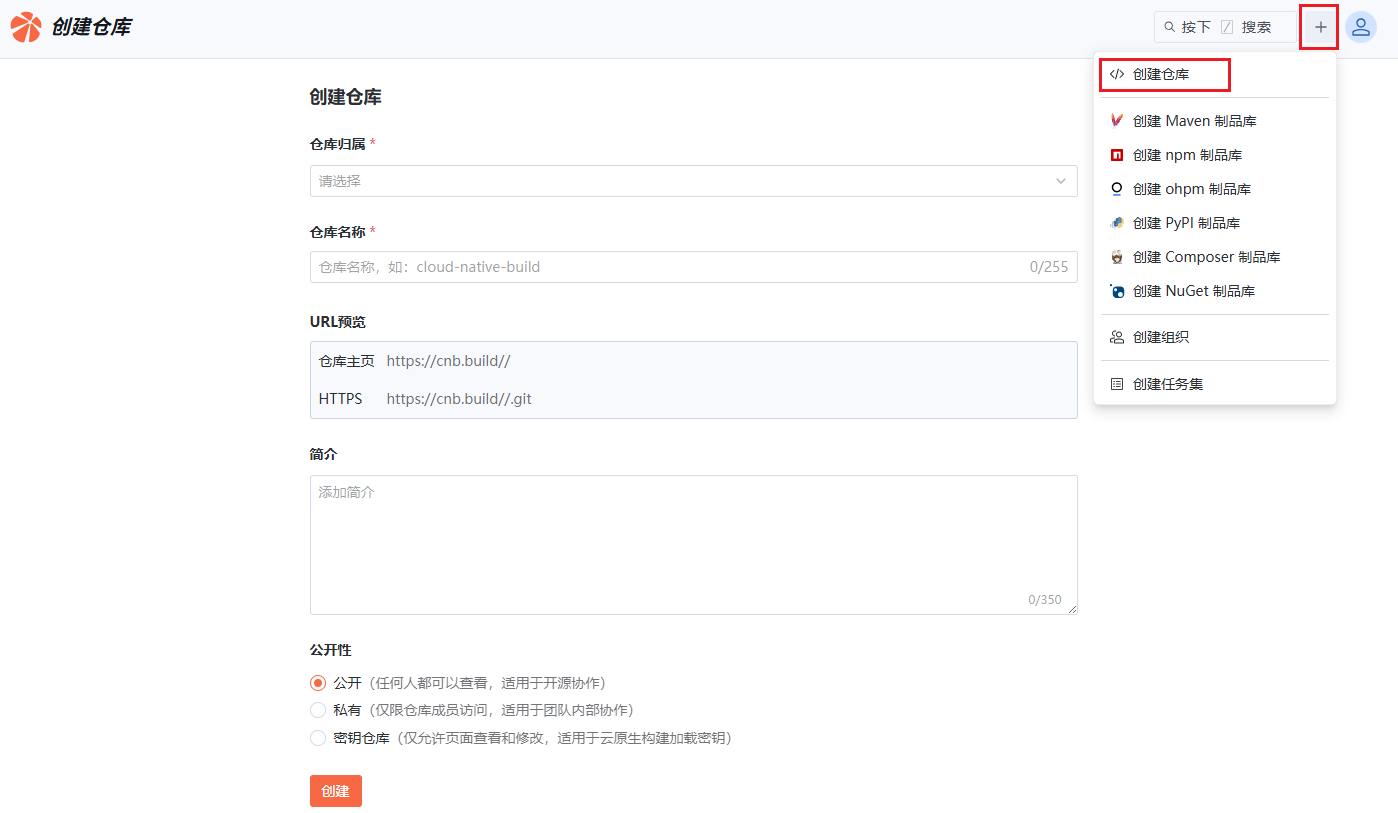The height and width of the screenshot is (813, 1398).
Task: Click the Composer logo icon
Action: (x=1117, y=257)
